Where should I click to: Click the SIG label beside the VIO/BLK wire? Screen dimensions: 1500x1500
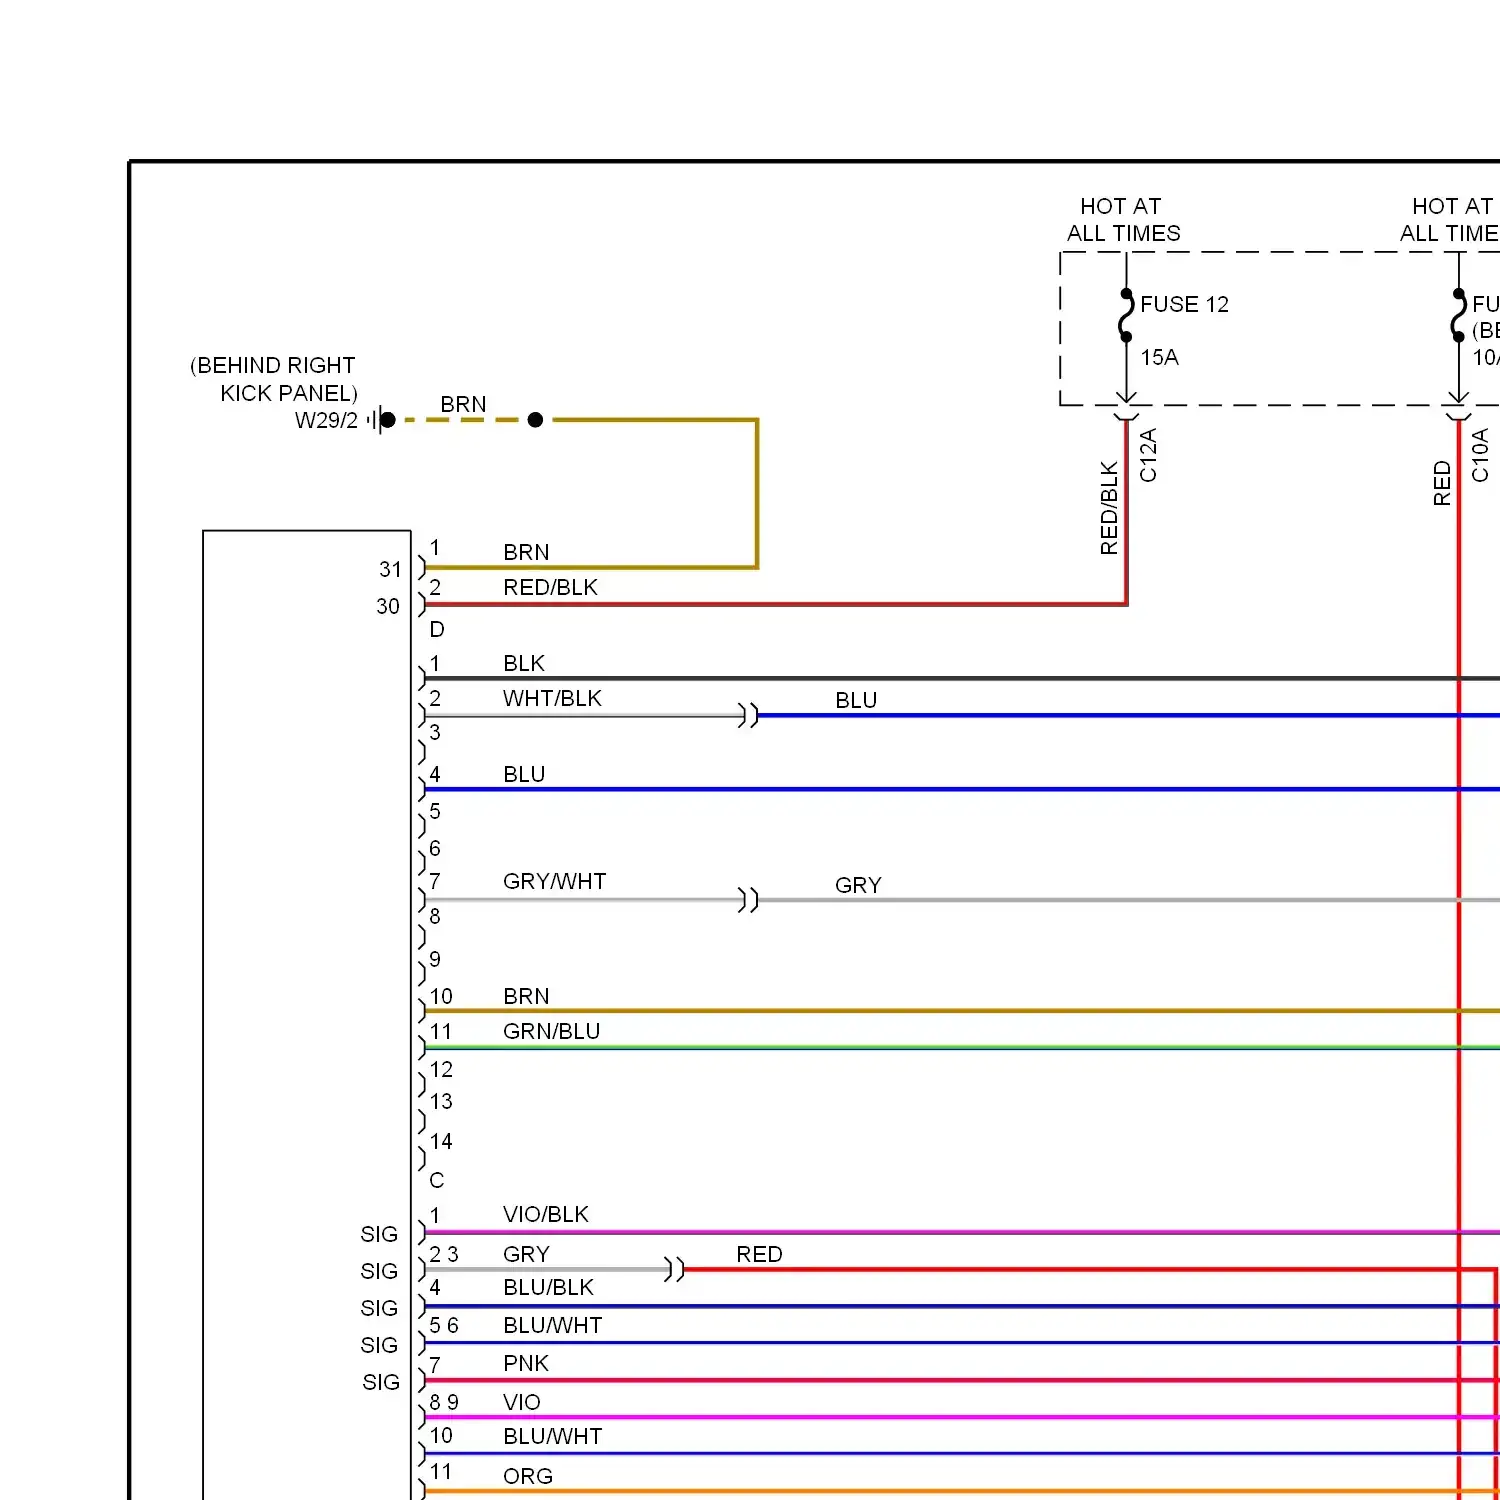379,1234
